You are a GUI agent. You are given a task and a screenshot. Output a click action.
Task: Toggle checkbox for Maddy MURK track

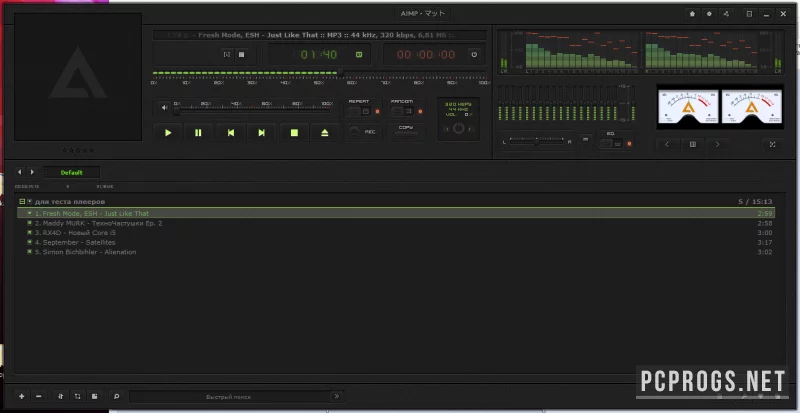point(30,223)
